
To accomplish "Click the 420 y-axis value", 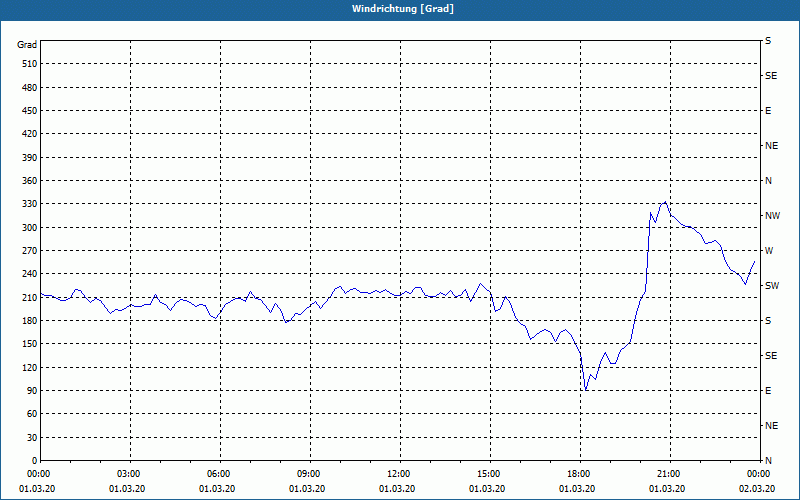I will tap(30, 134).
